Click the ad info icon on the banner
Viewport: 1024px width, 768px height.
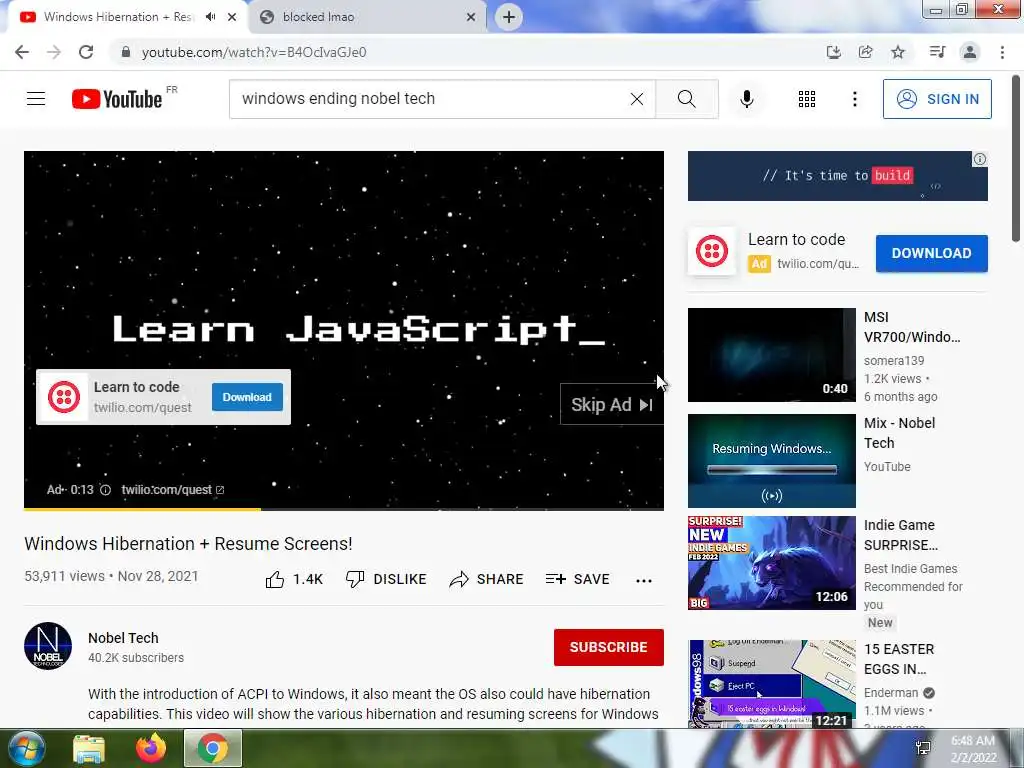[x=980, y=159]
